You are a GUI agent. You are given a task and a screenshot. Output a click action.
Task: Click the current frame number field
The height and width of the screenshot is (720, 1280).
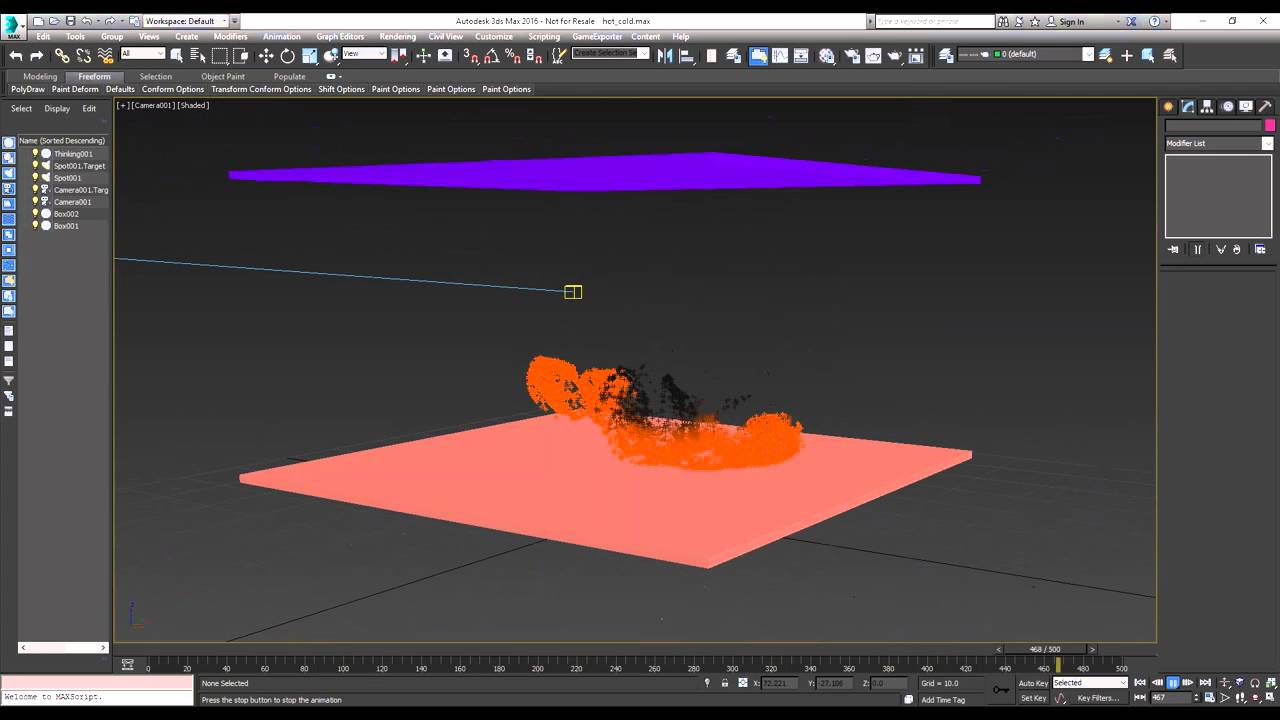[1170, 698]
